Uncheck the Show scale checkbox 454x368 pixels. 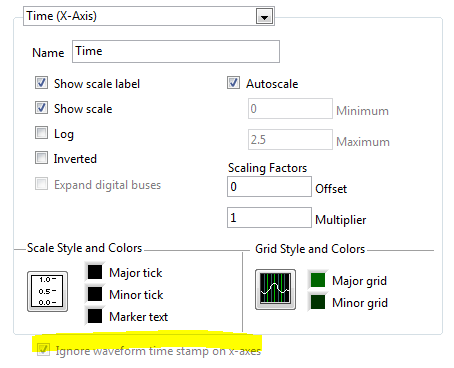click(x=41, y=108)
